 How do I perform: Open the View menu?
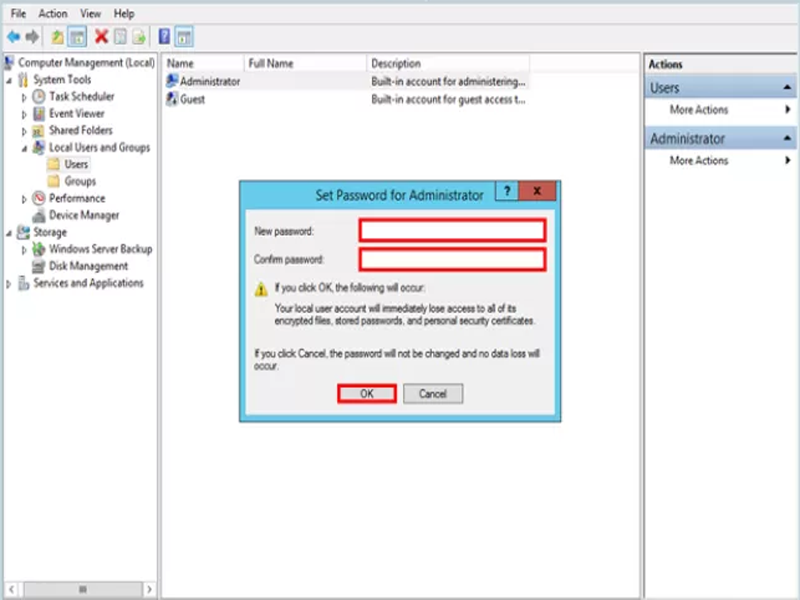click(90, 14)
